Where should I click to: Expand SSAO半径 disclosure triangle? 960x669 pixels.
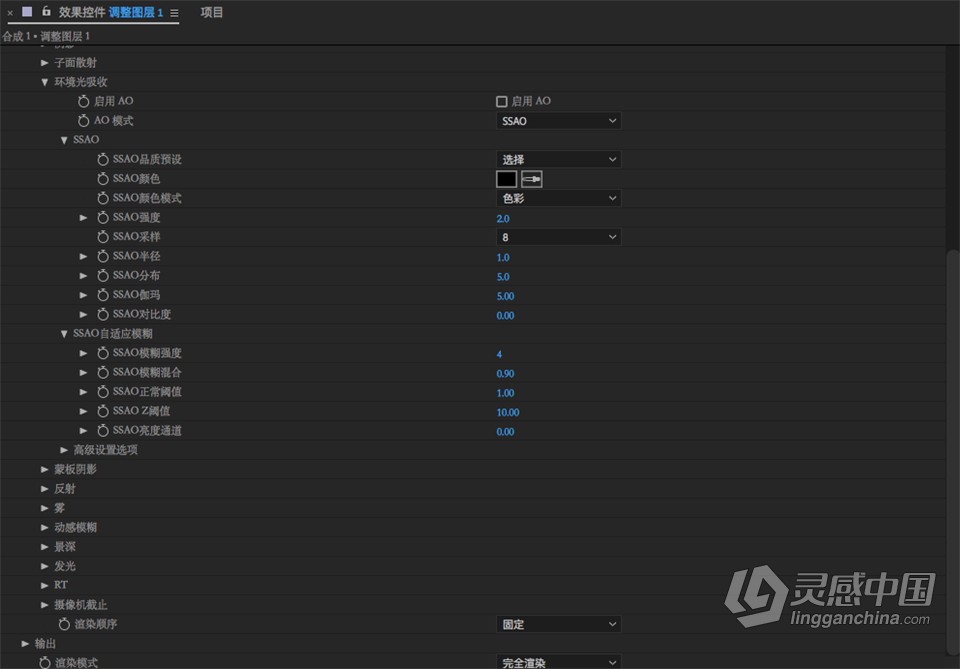(x=83, y=256)
